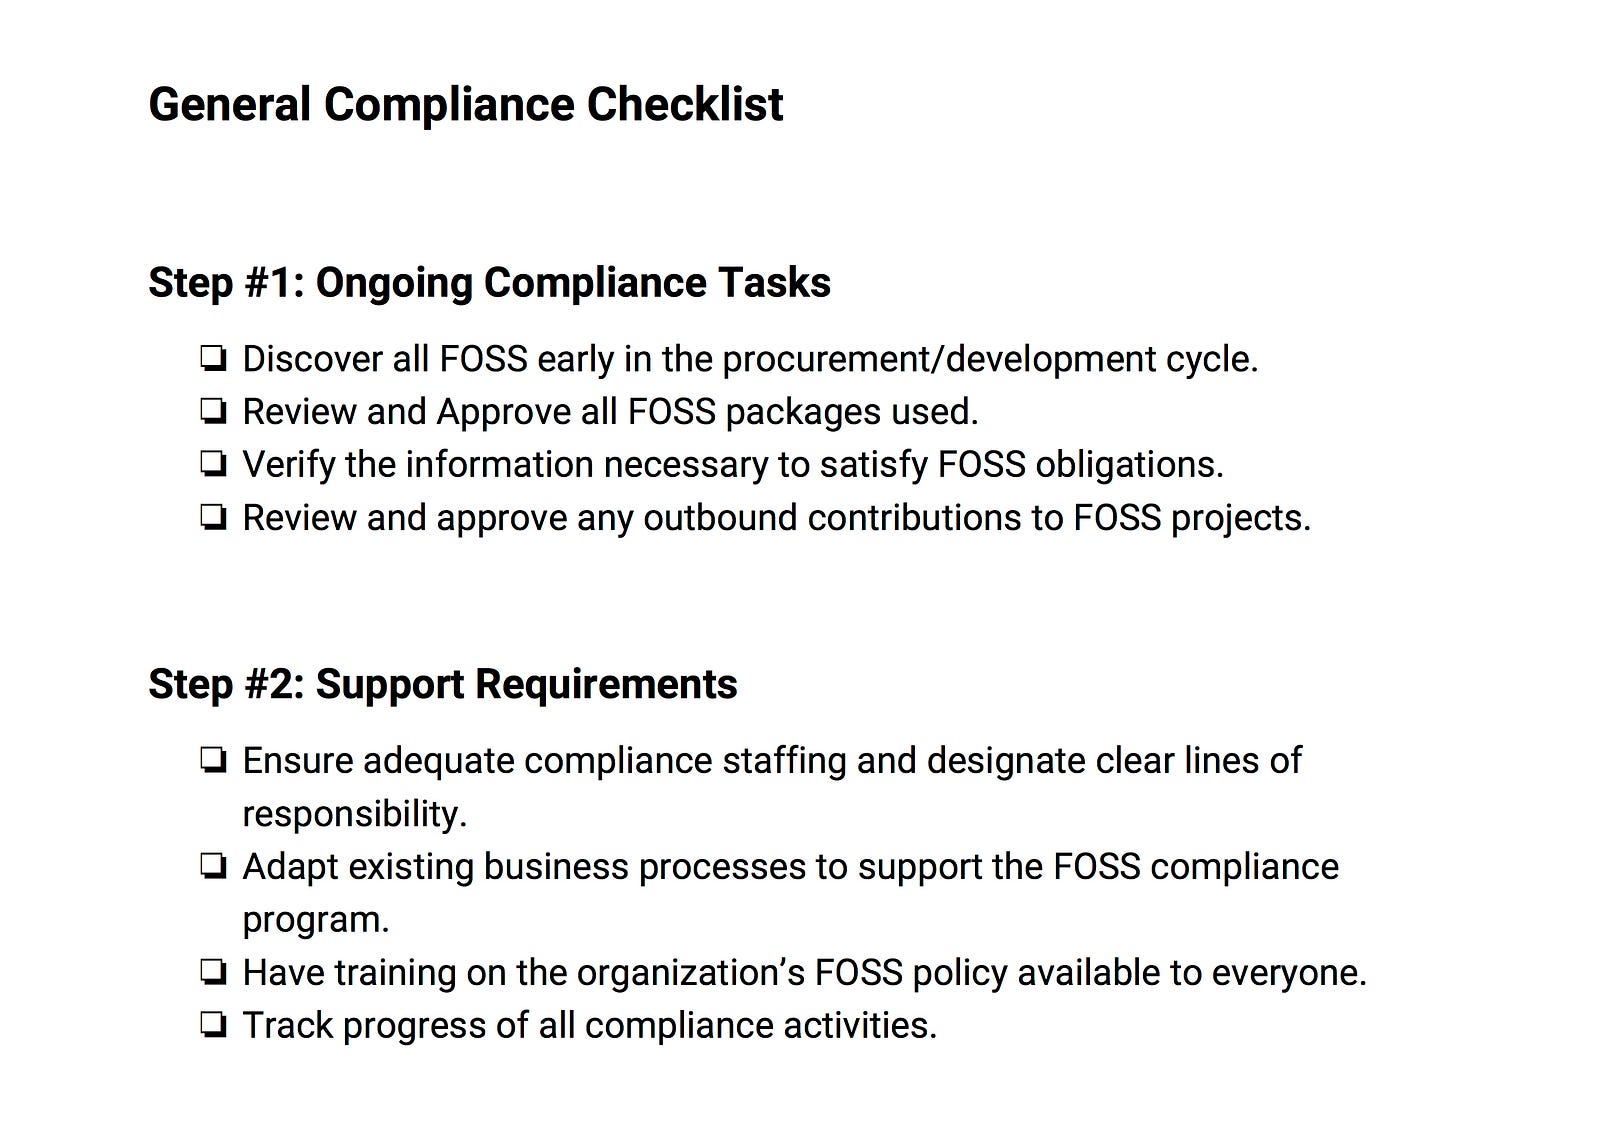
Task: Click the 'Review and approve any outbound contributions' line
Action: coord(776,518)
